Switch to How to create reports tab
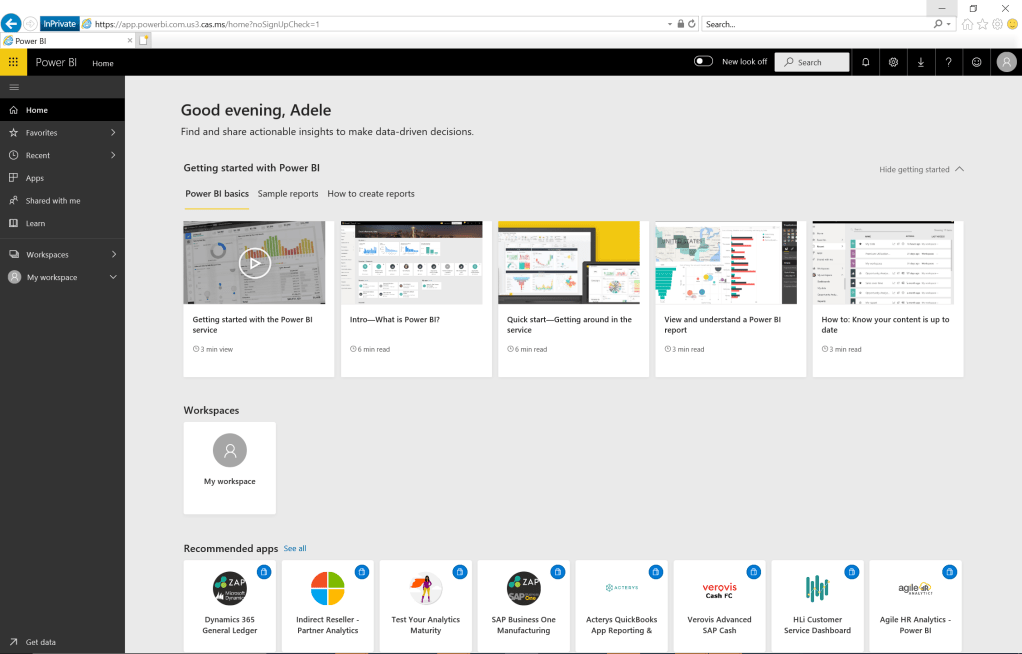This screenshot has height=654, width=1022. click(x=370, y=194)
